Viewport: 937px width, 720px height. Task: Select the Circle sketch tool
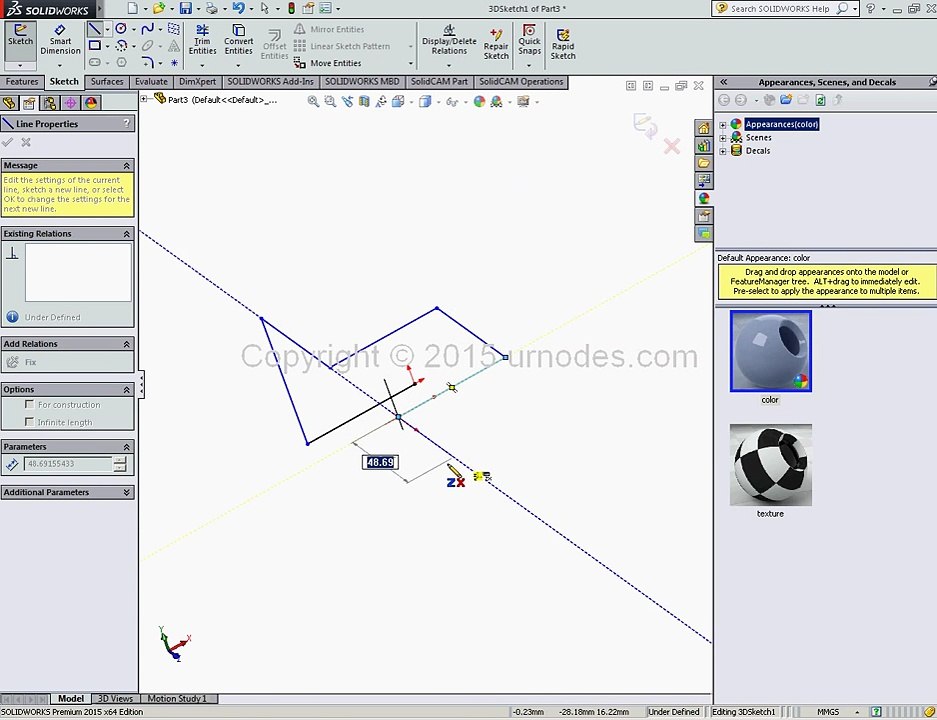pyautogui.click(x=121, y=29)
